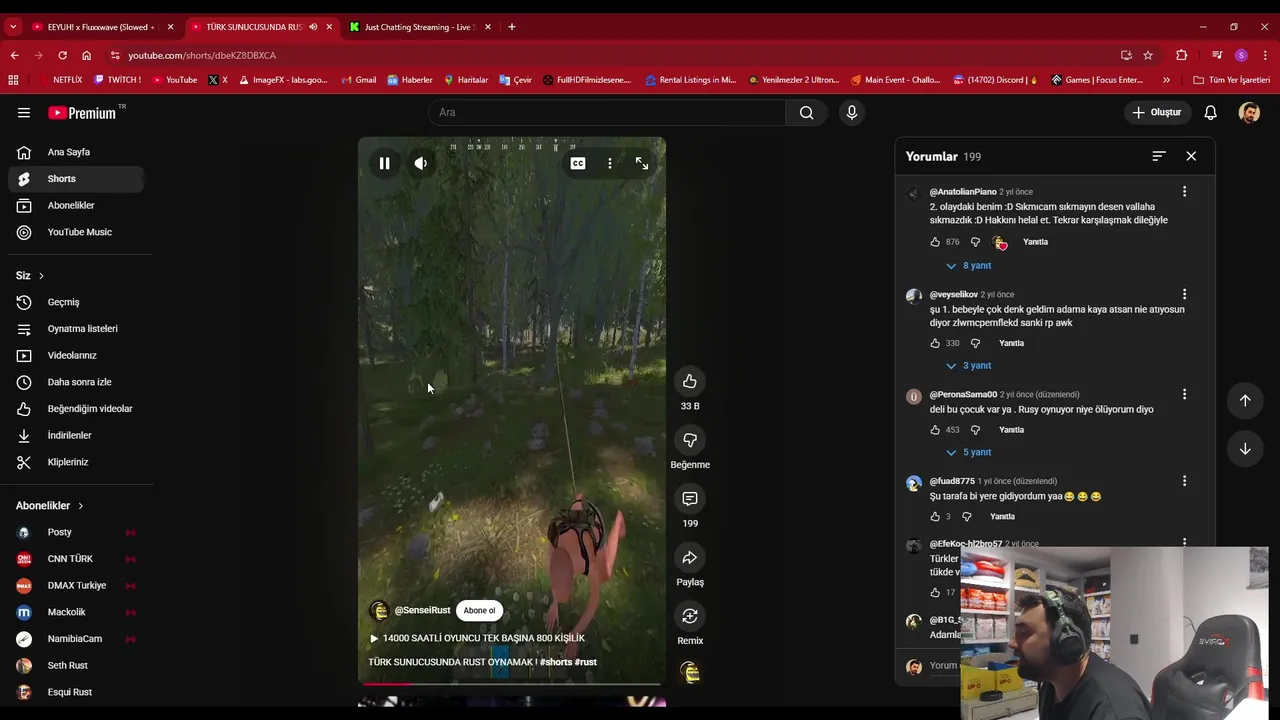This screenshot has width=1280, height=720.
Task: Share the video with Paylaş
Action: [690, 557]
